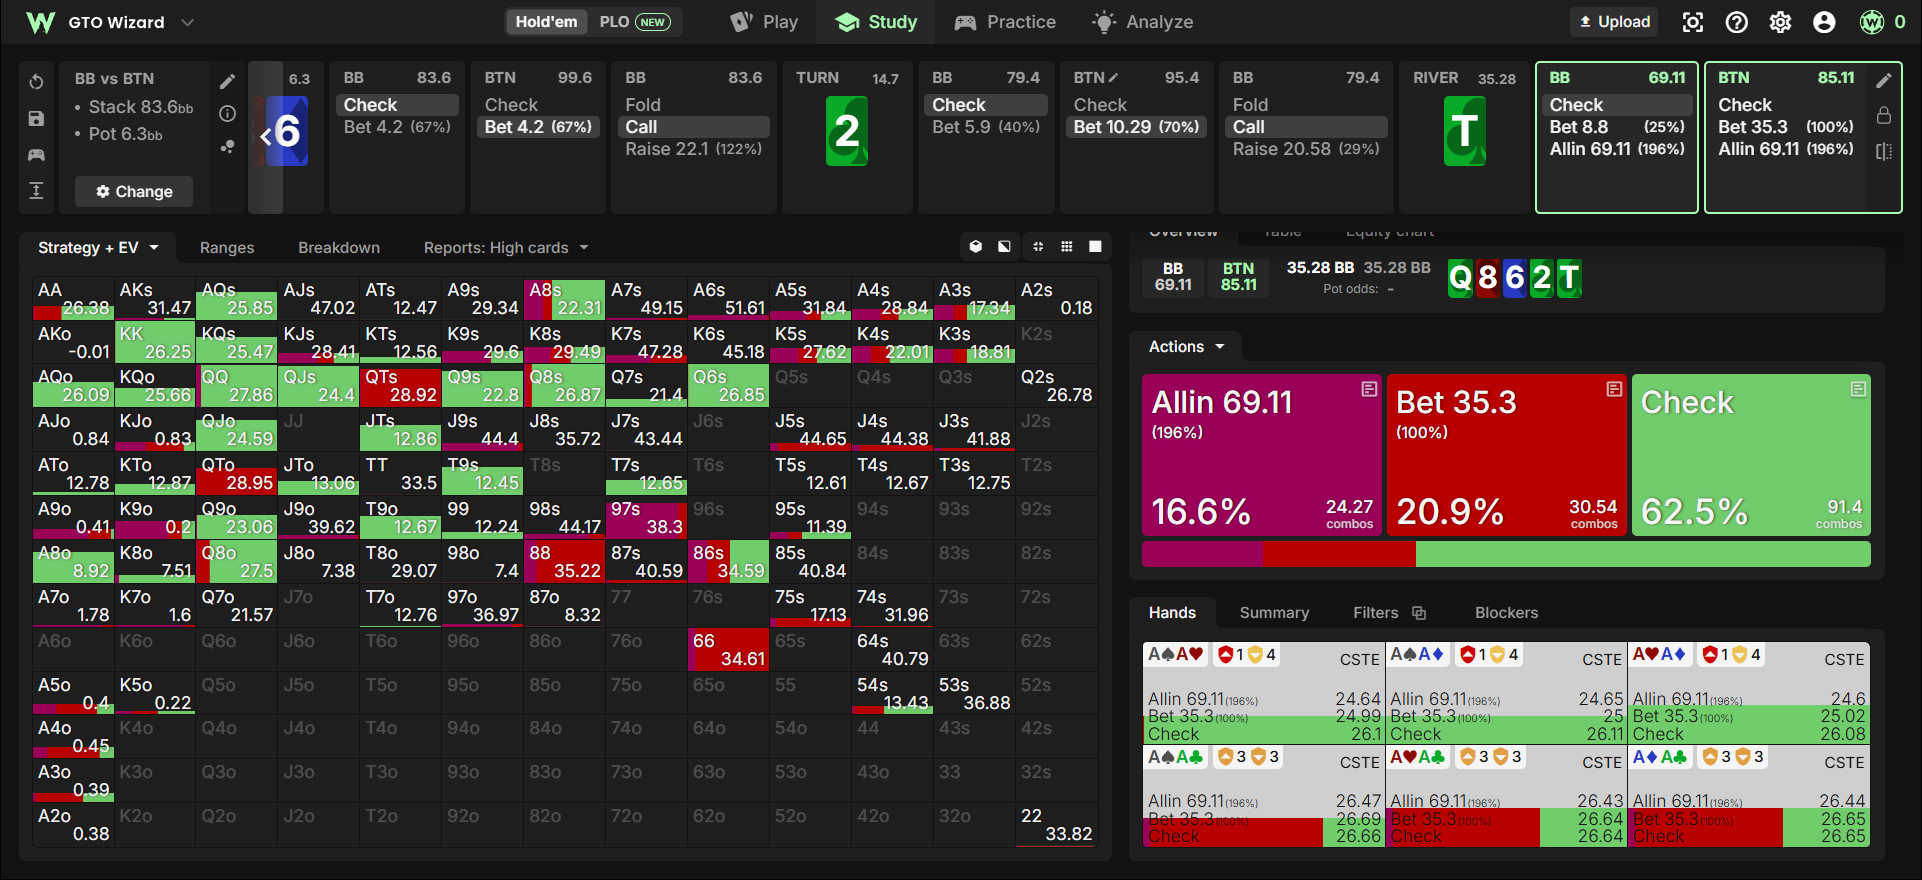Click the Upload button
This screenshot has width=1922, height=880.
1614,22
